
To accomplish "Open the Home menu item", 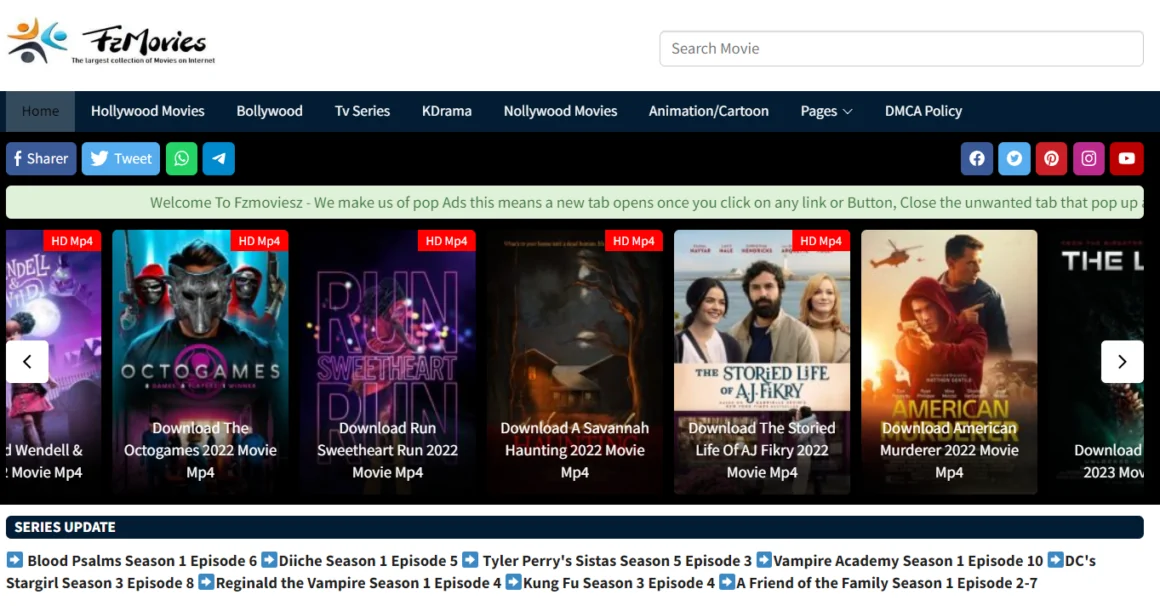I will tap(40, 111).
